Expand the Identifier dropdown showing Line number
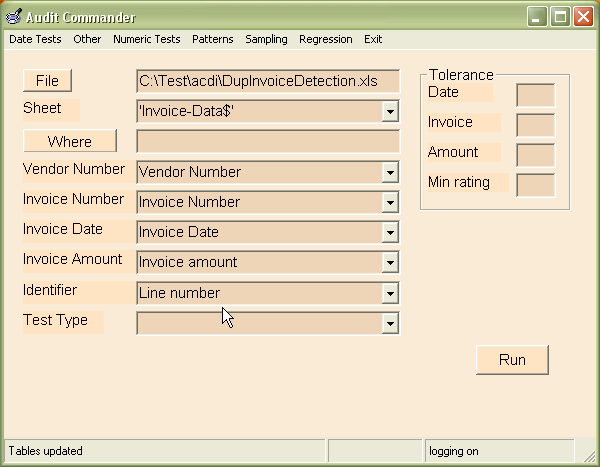The width and height of the screenshot is (600, 467). coord(390,293)
